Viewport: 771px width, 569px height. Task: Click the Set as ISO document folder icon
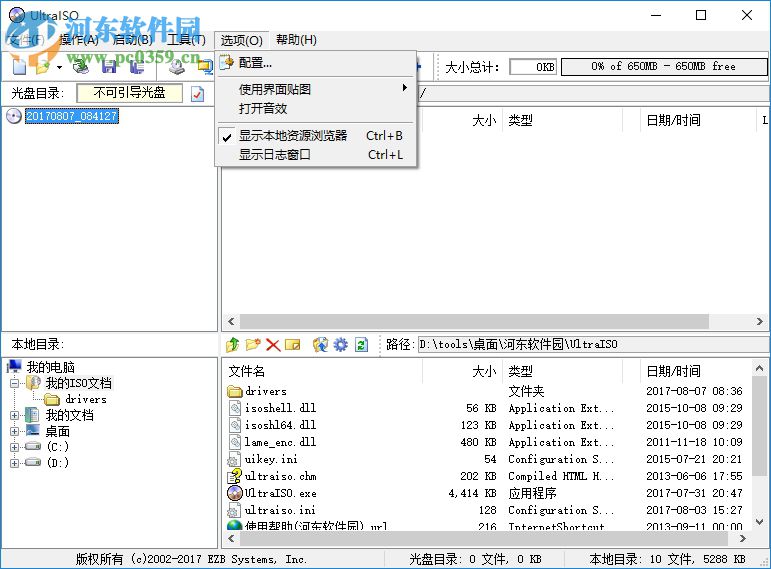pos(320,344)
